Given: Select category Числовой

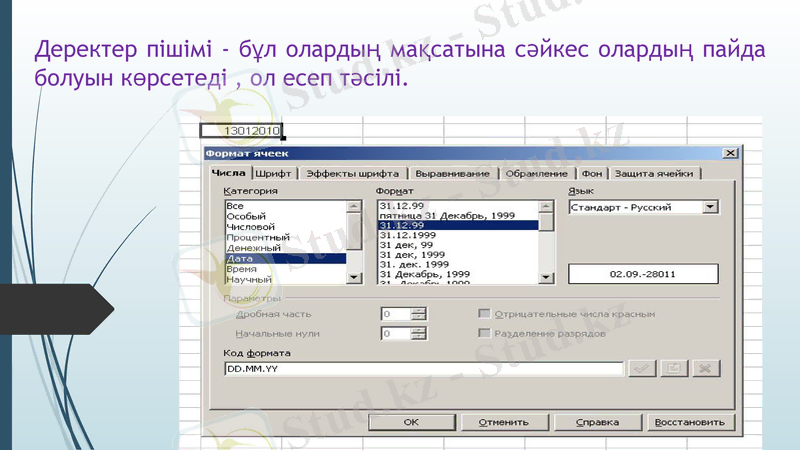Looking at the screenshot, I should pos(286,227).
